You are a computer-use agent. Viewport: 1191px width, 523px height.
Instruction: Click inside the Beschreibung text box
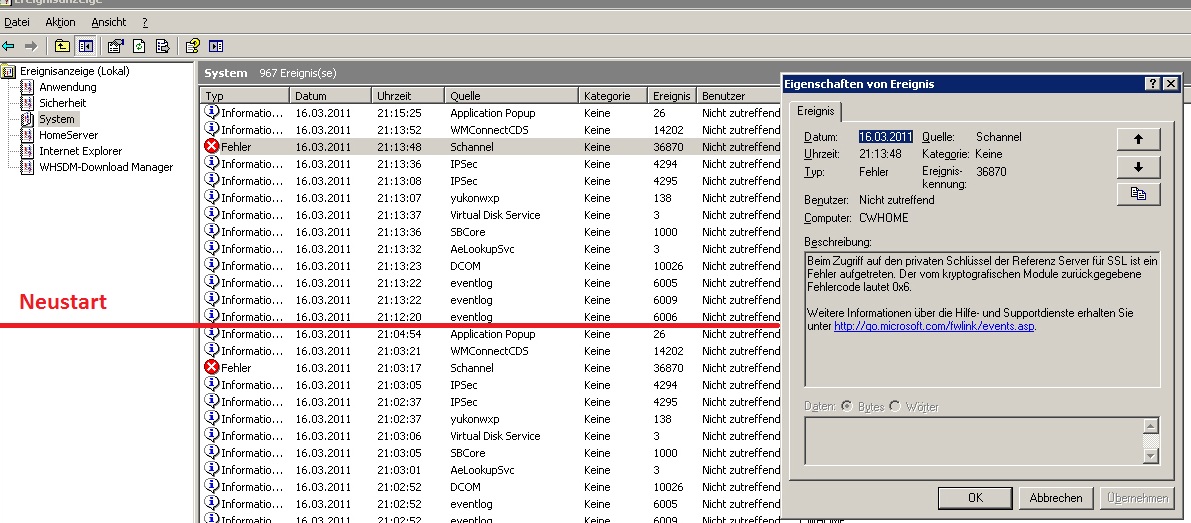pyautogui.click(x=982, y=319)
